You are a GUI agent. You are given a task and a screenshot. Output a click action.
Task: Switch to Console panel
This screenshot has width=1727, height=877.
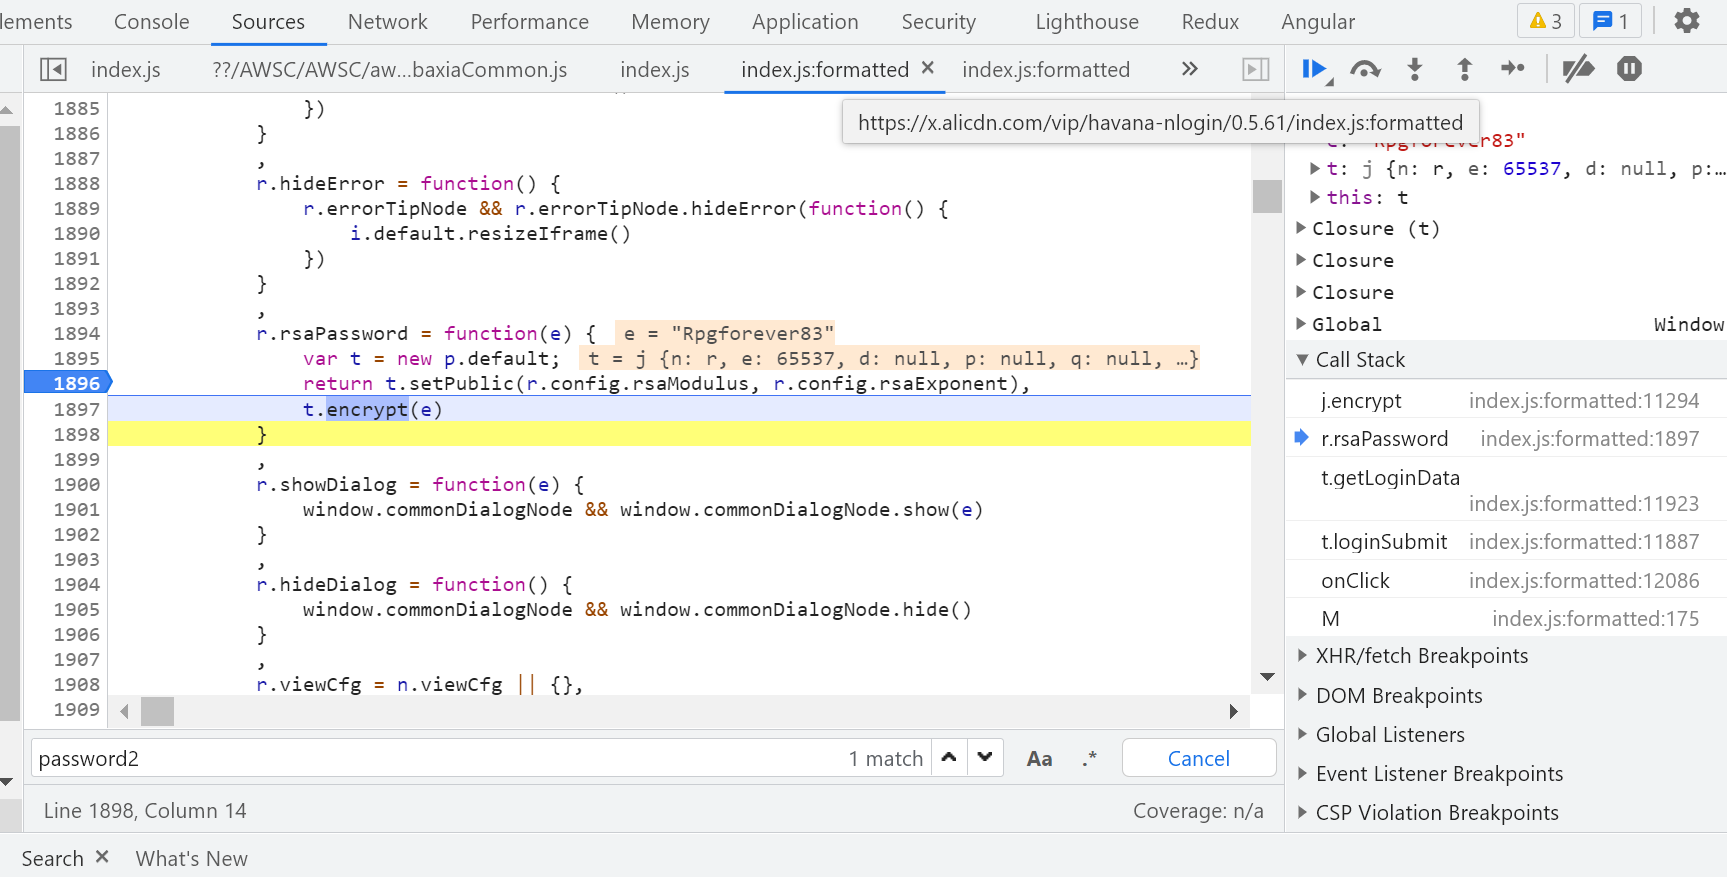(x=151, y=22)
